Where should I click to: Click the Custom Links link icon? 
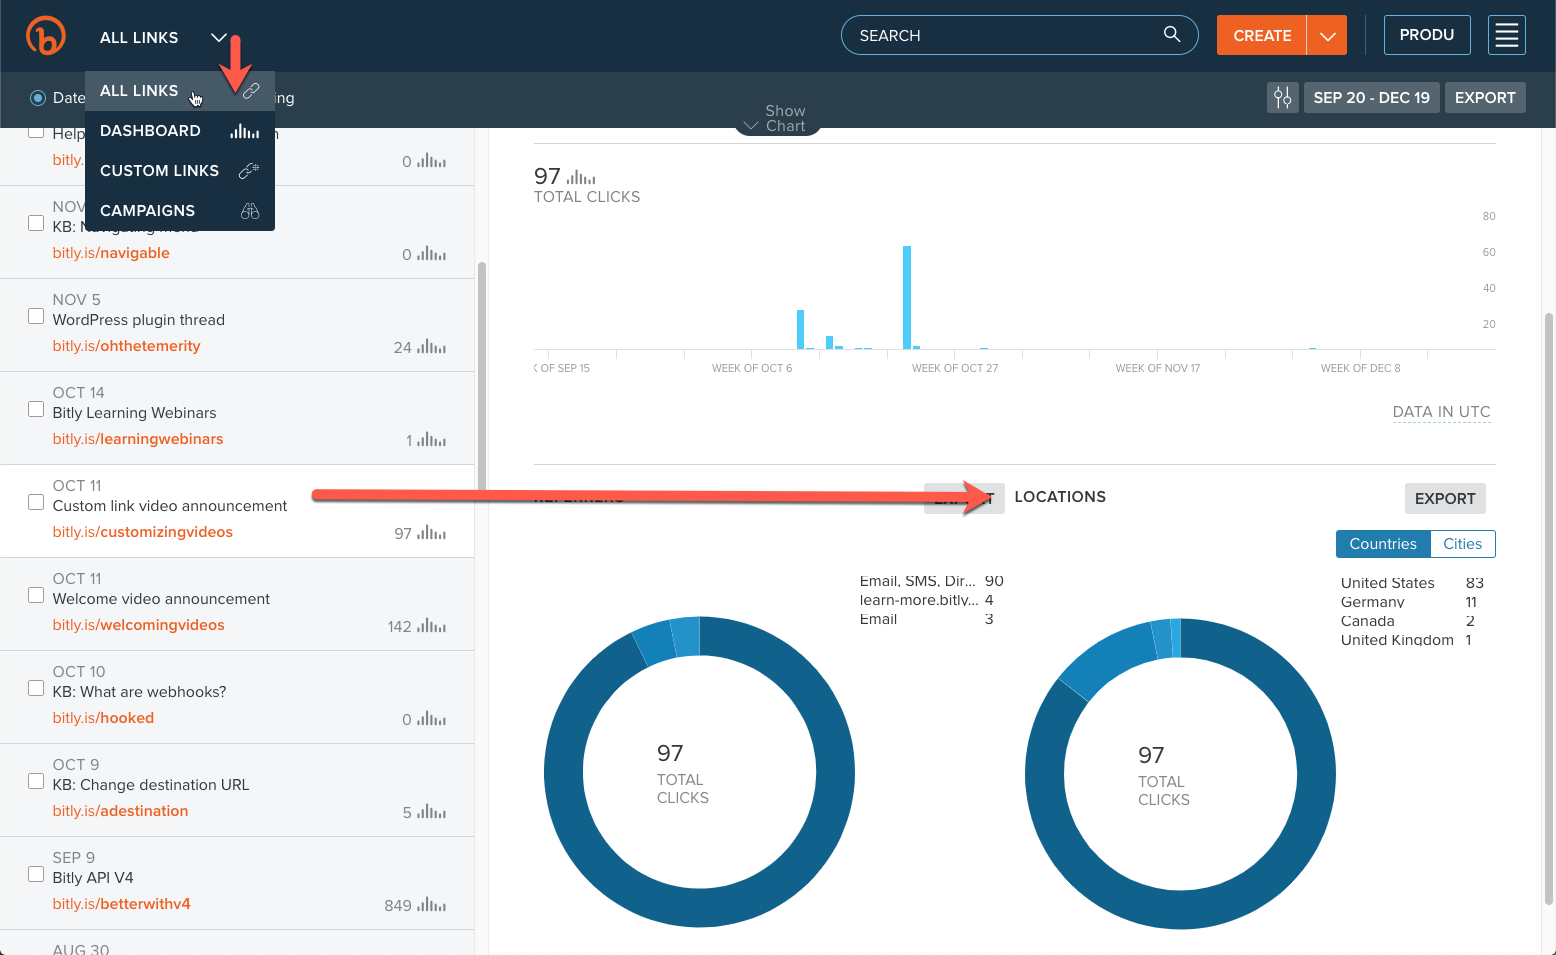pyautogui.click(x=249, y=171)
